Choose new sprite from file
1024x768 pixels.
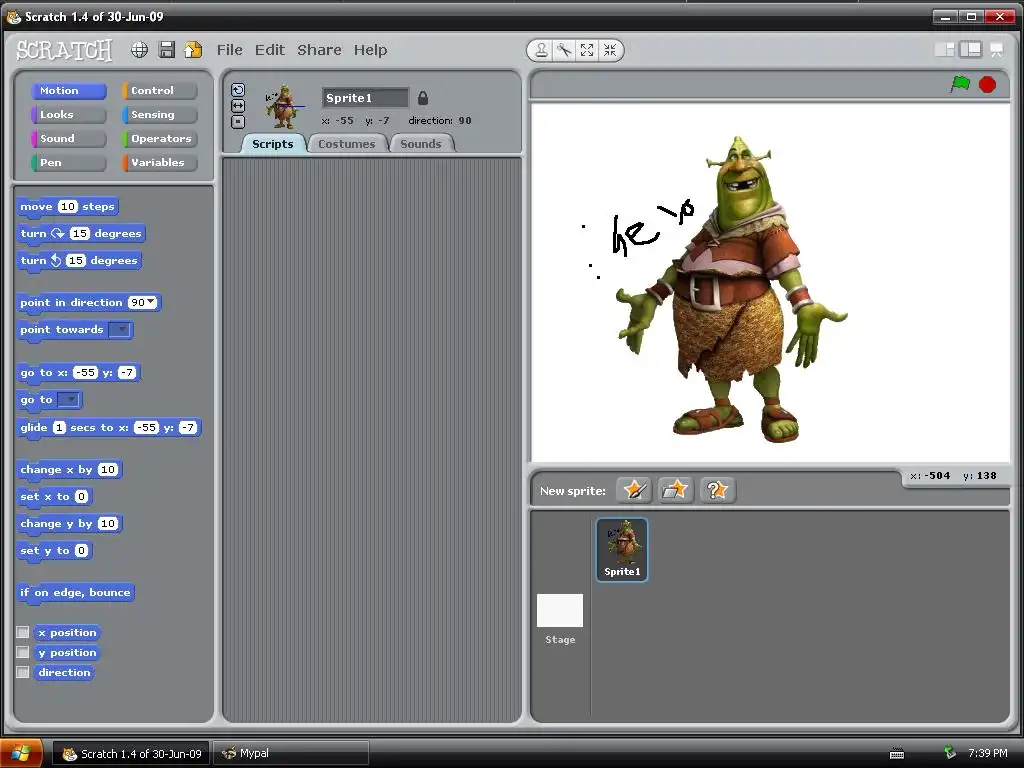point(675,490)
